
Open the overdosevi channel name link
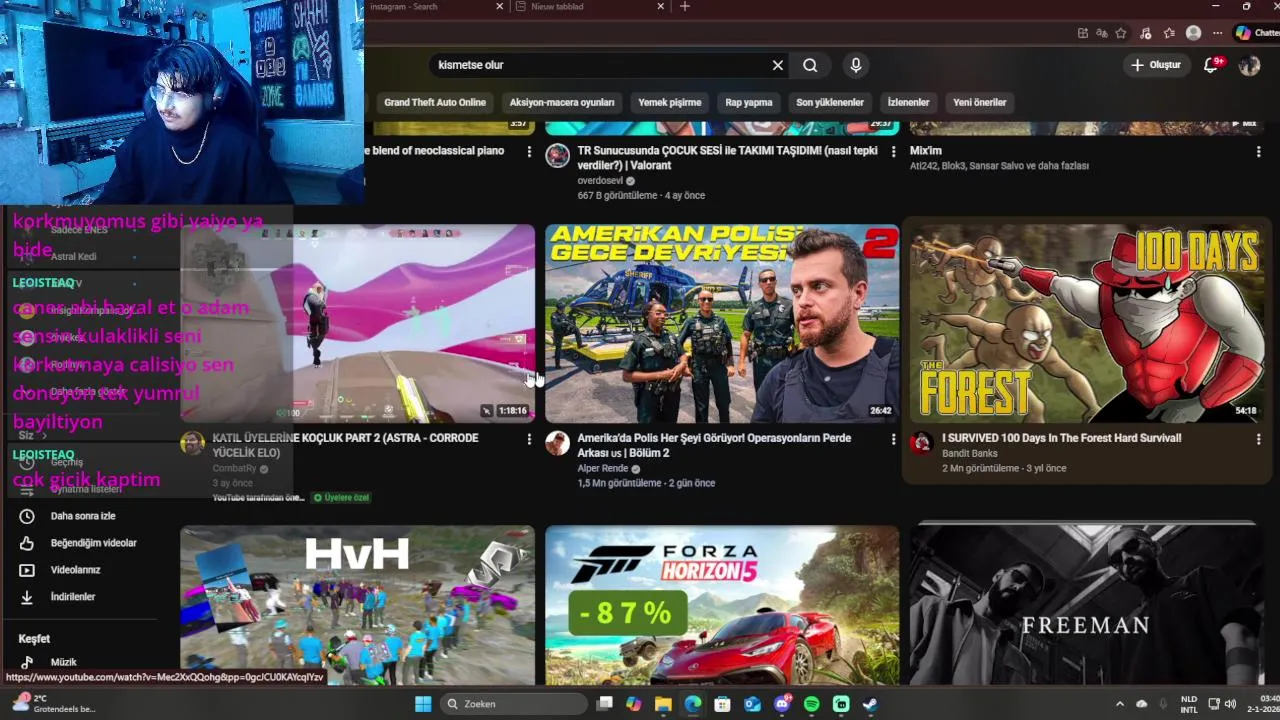pyautogui.click(x=600, y=181)
